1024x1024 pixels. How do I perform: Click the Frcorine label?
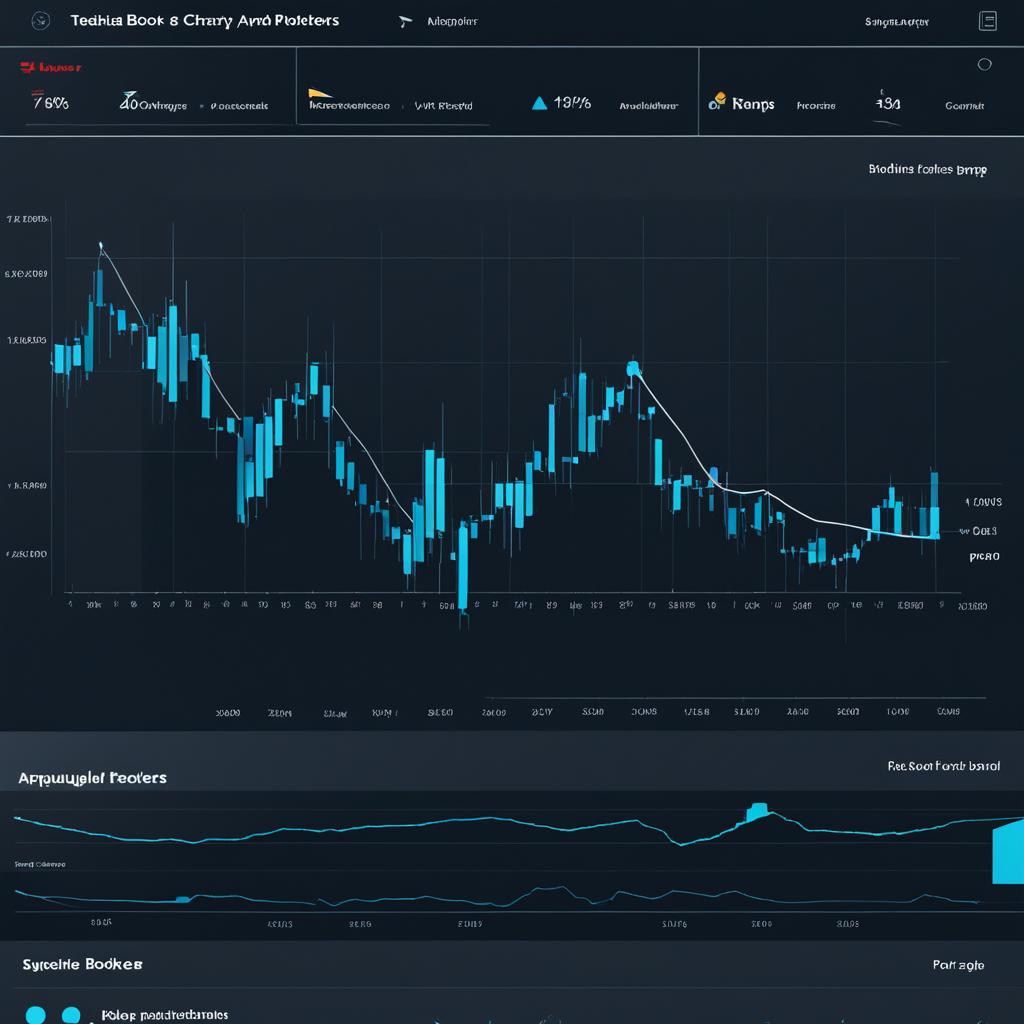tap(816, 106)
